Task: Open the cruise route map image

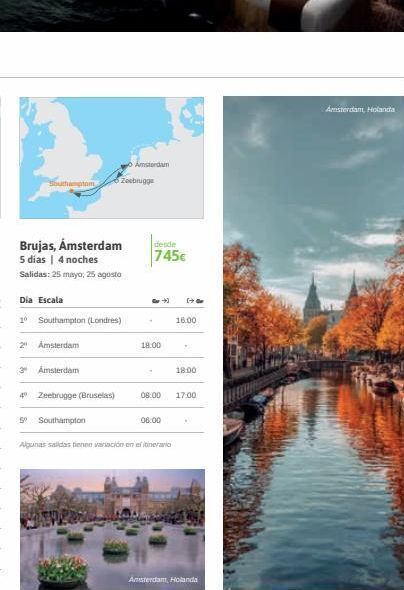Action: (112, 158)
